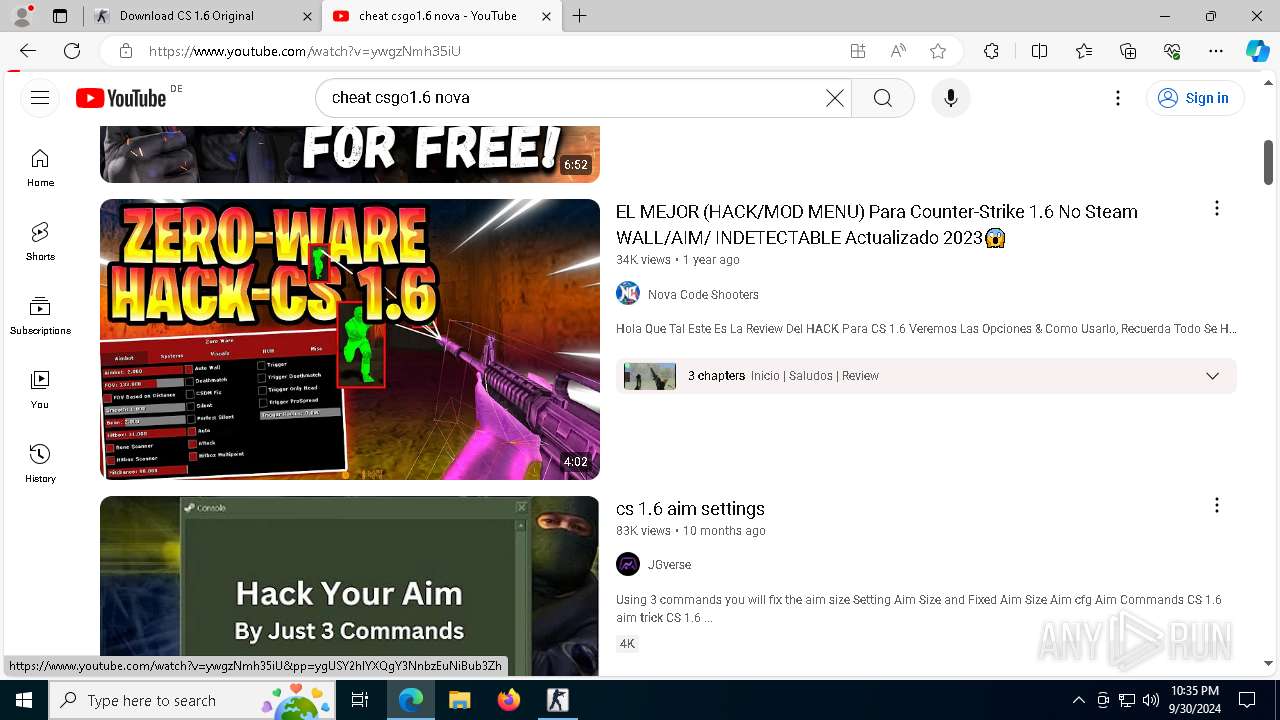Image resolution: width=1280 pixels, height=720 pixels.
Task: Open browser profile icon
Action: tap(22, 16)
